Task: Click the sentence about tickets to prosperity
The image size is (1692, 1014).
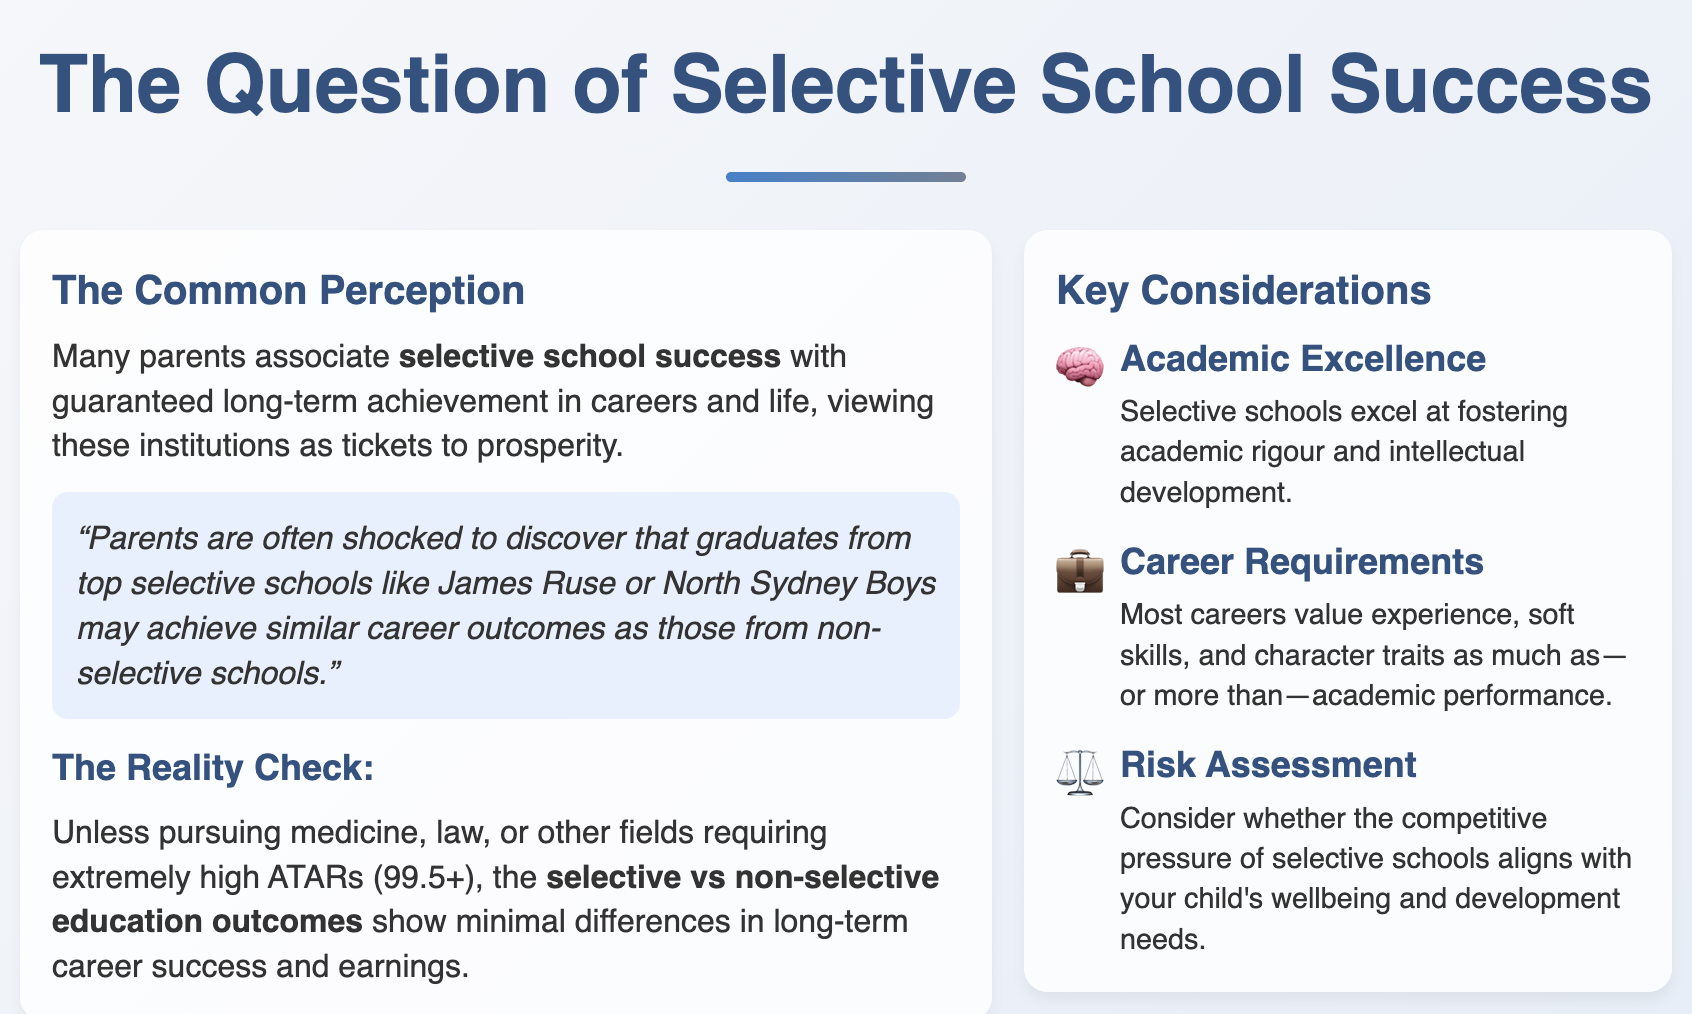Action: point(337,446)
